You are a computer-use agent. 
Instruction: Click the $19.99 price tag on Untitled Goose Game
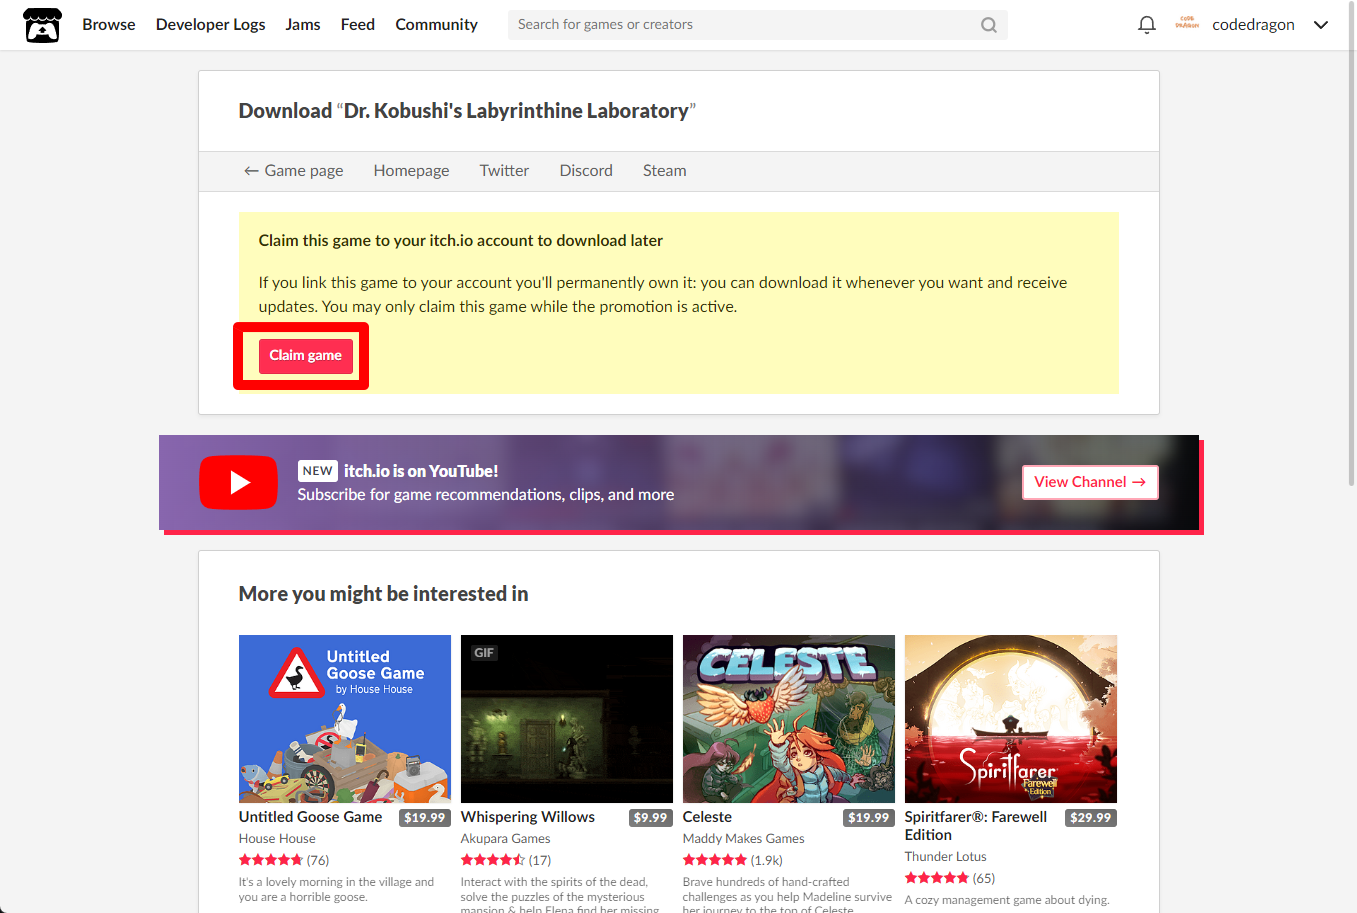(x=424, y=818)
